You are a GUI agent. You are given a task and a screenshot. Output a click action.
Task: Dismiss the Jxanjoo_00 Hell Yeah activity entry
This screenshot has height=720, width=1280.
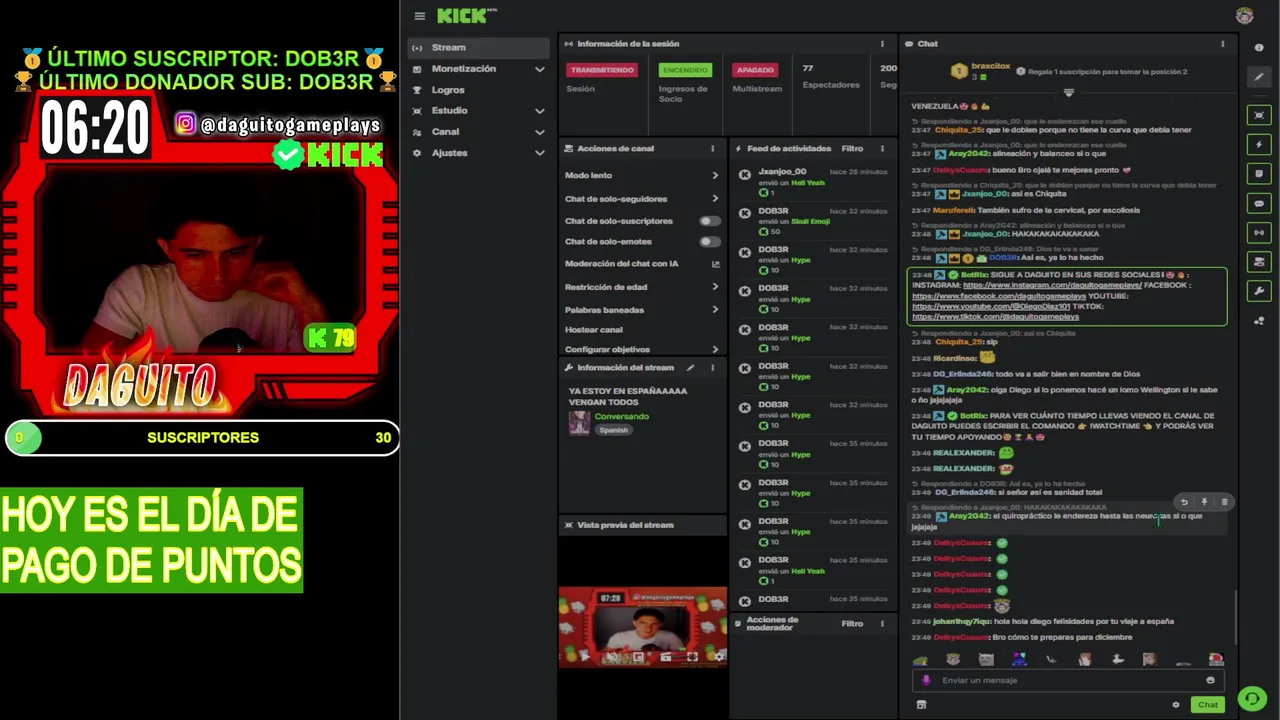(x=745, y=175)
